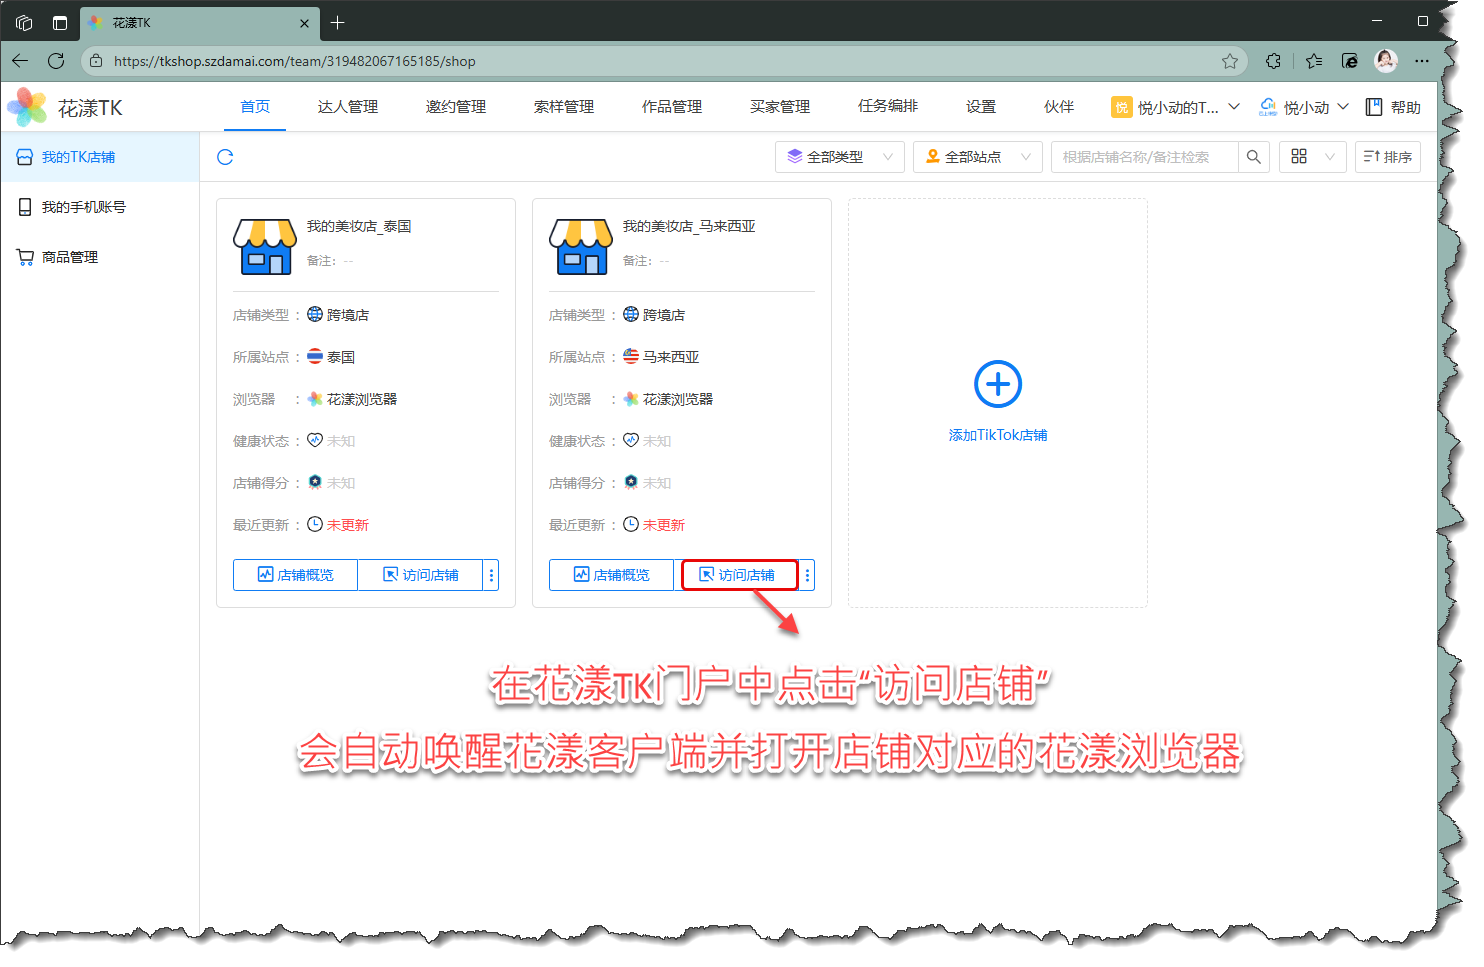Click the 添加TikTok店铺 link

998,435
